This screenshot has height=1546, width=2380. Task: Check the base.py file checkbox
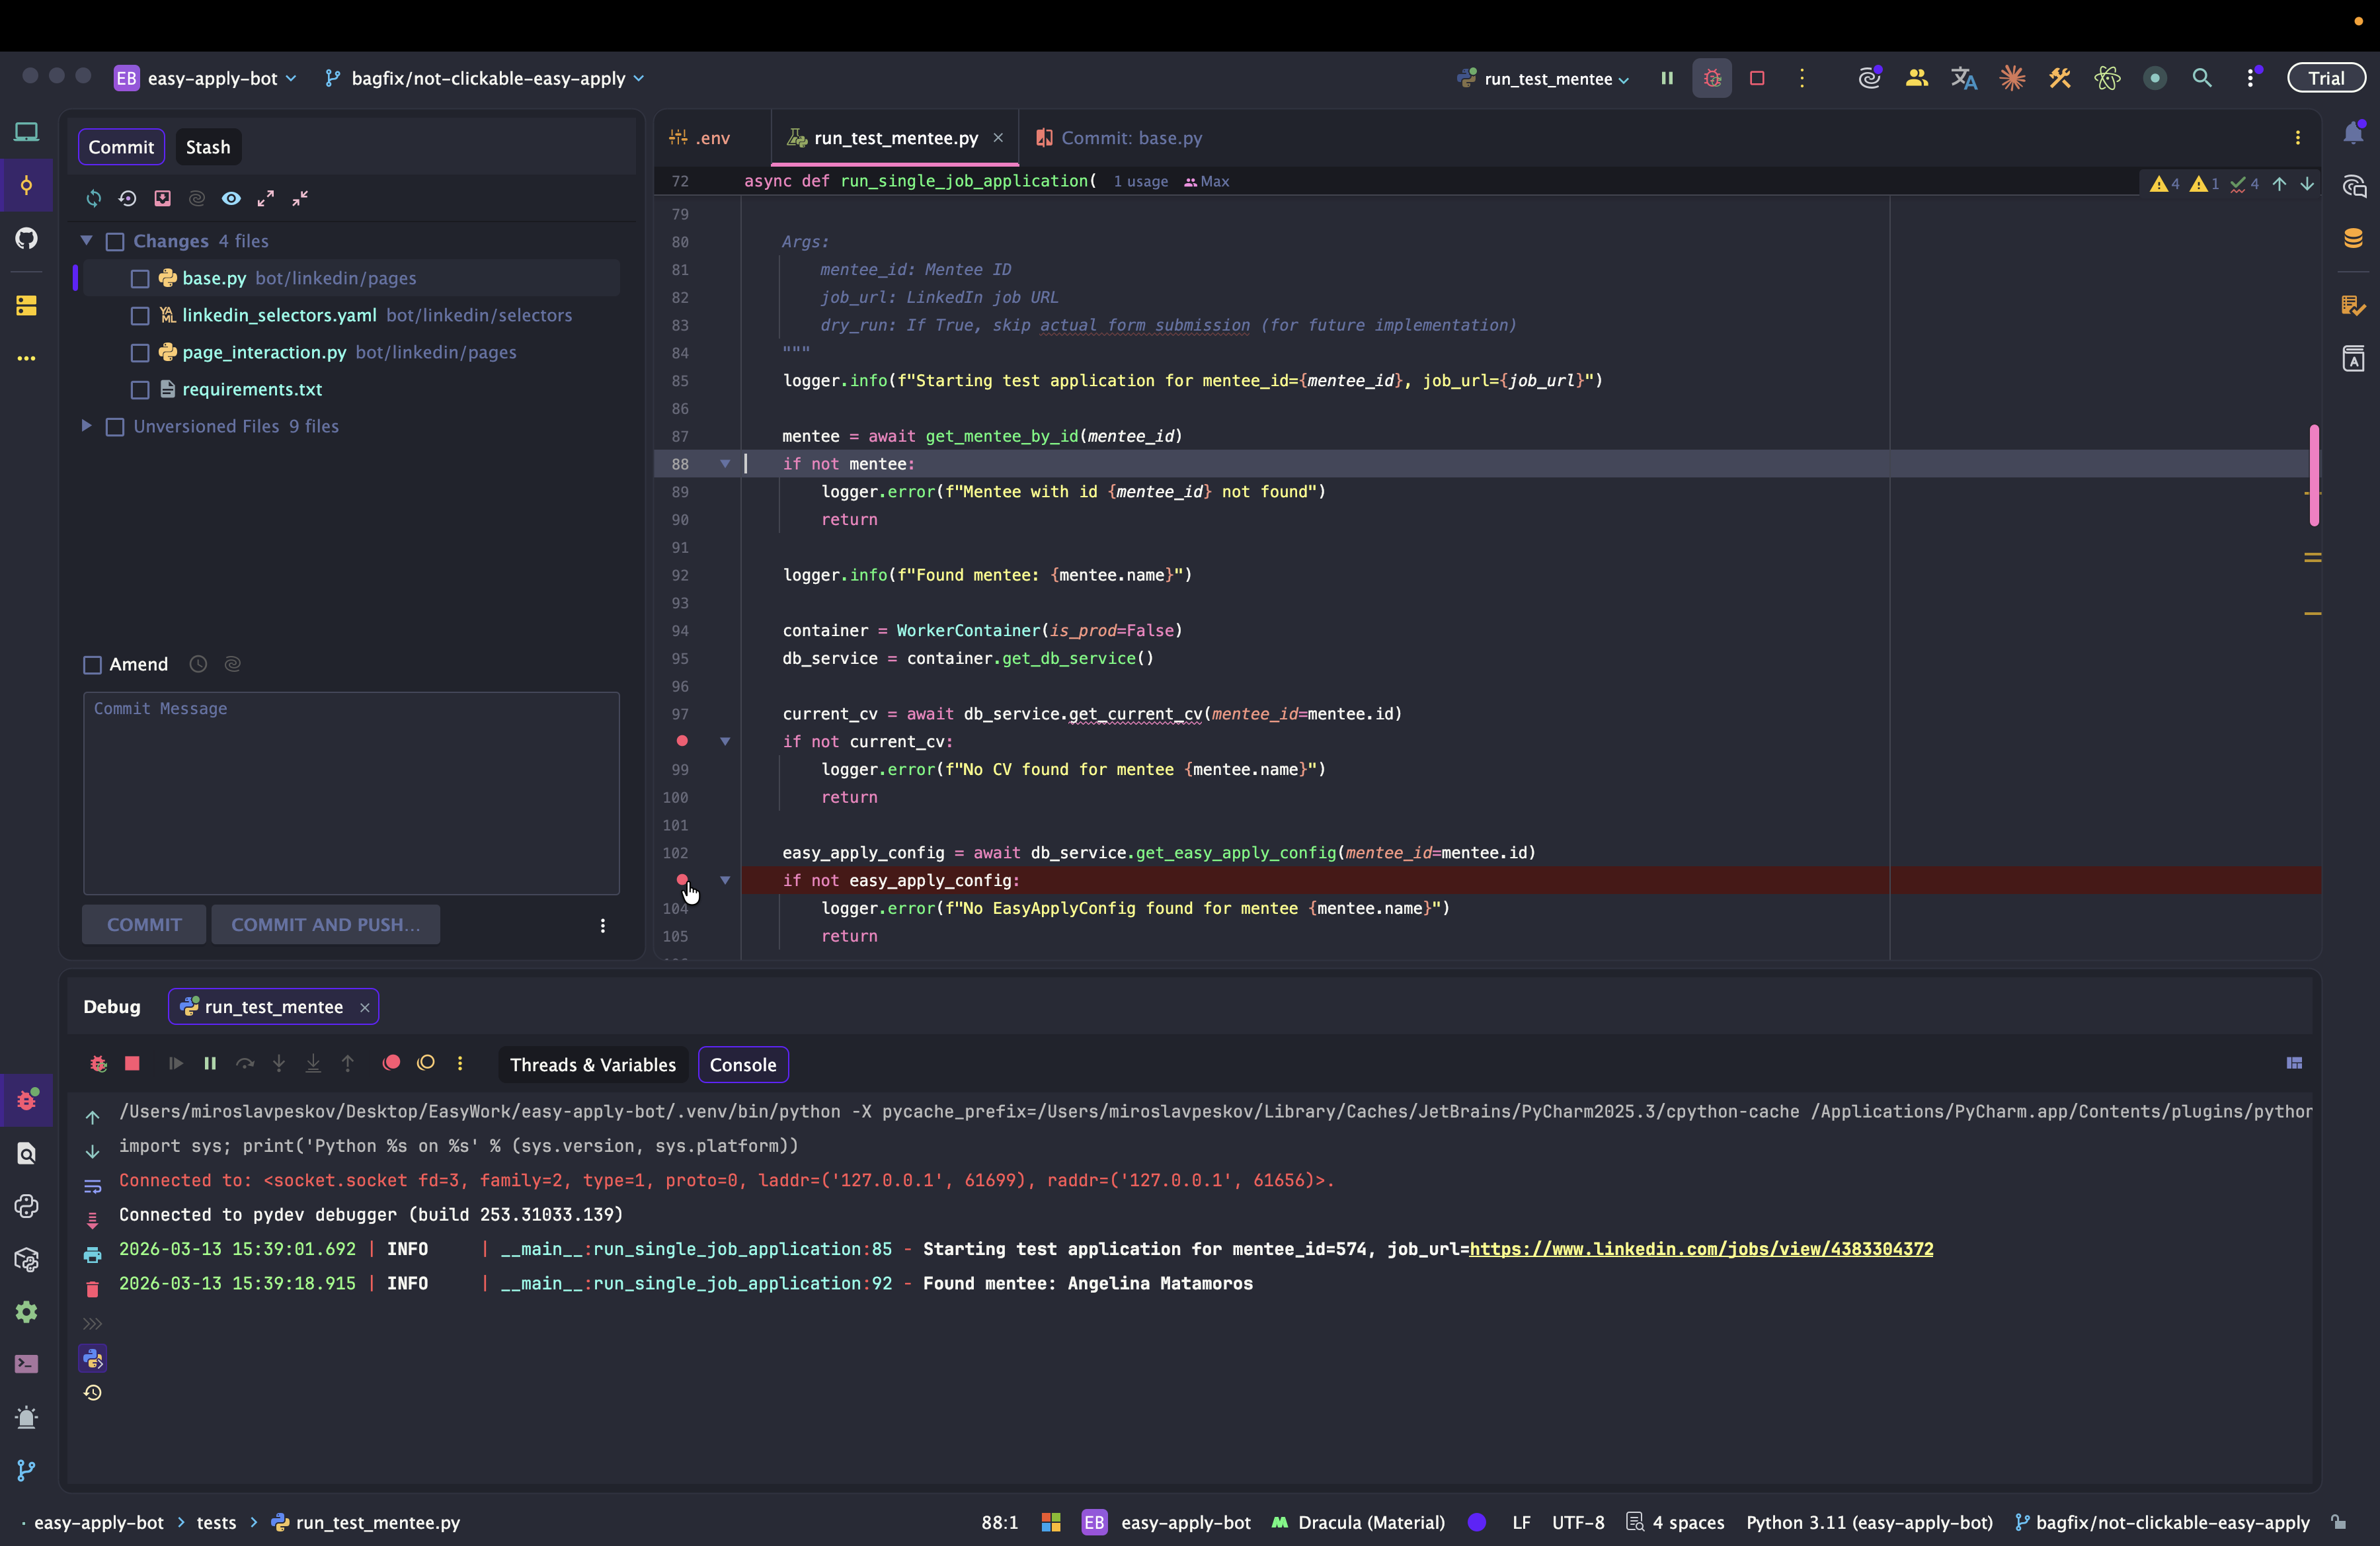(x=140, y=279)
